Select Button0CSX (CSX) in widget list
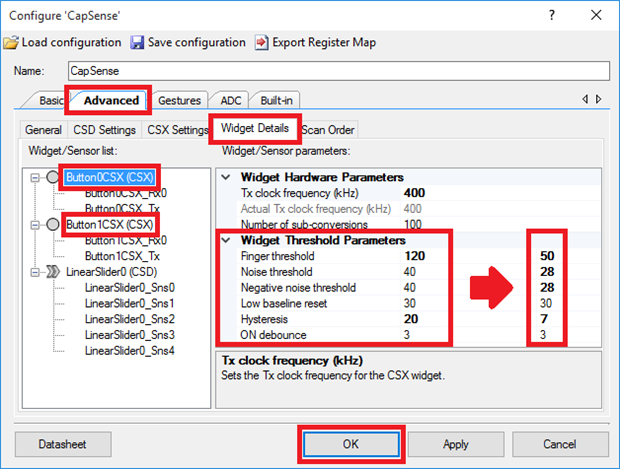The width and height of the screenshot is (620, 469). click(110, 177)
